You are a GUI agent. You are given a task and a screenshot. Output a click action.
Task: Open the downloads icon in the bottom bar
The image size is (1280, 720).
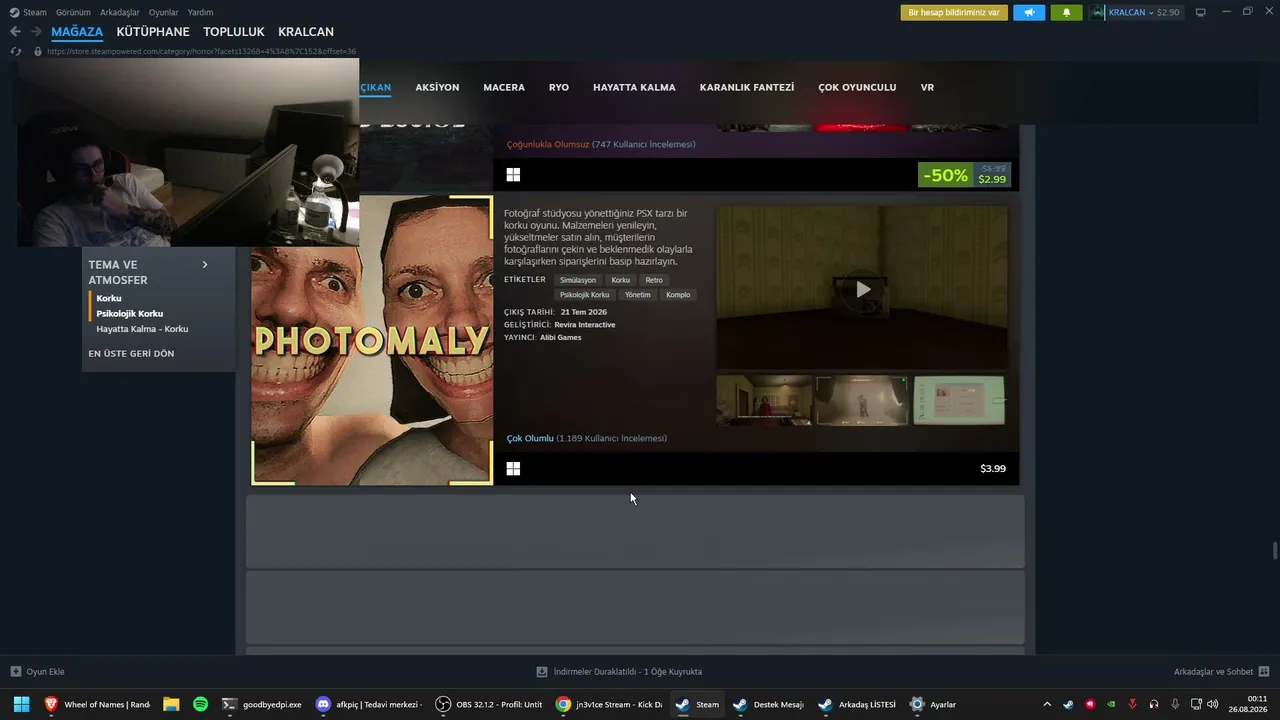542,672
